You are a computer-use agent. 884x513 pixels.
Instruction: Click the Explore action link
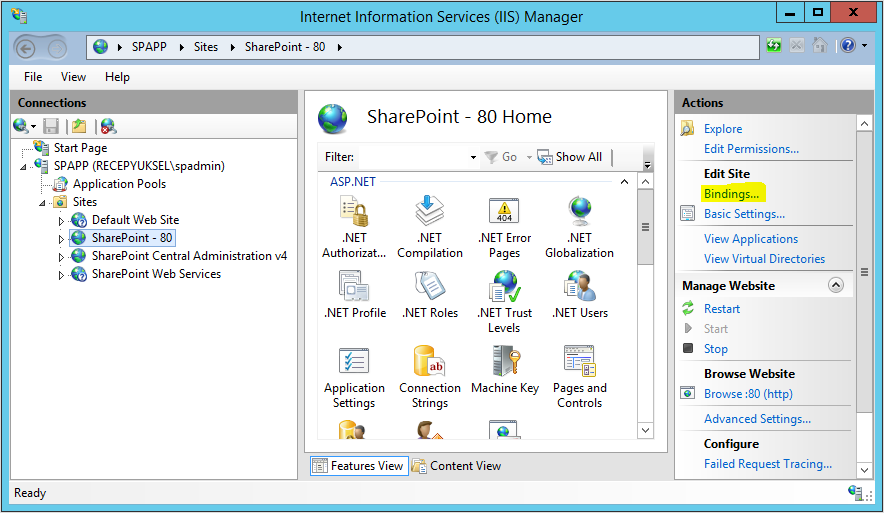[723, 129]
